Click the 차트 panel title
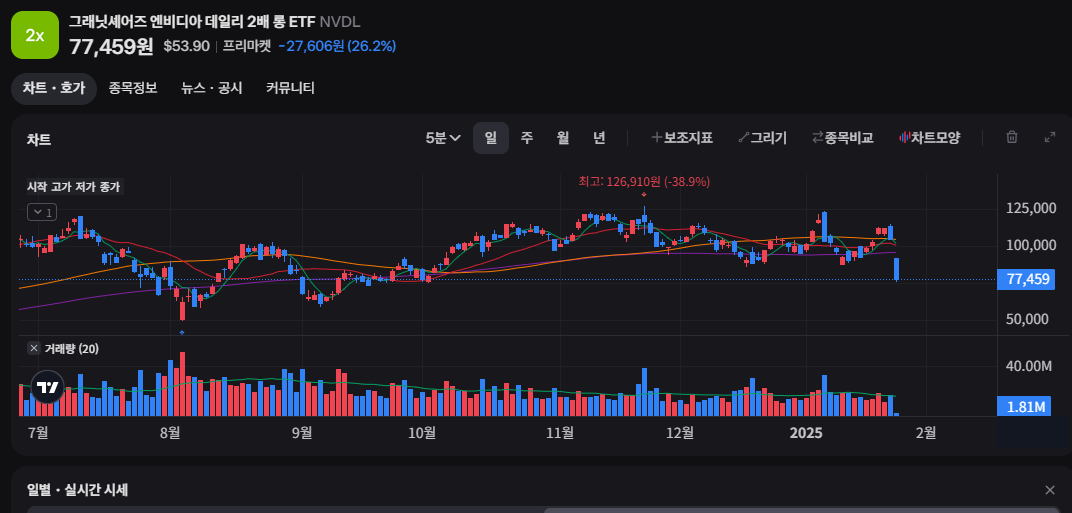The width and height of the screenshot is (1072, 513). (x=39, y=140)
